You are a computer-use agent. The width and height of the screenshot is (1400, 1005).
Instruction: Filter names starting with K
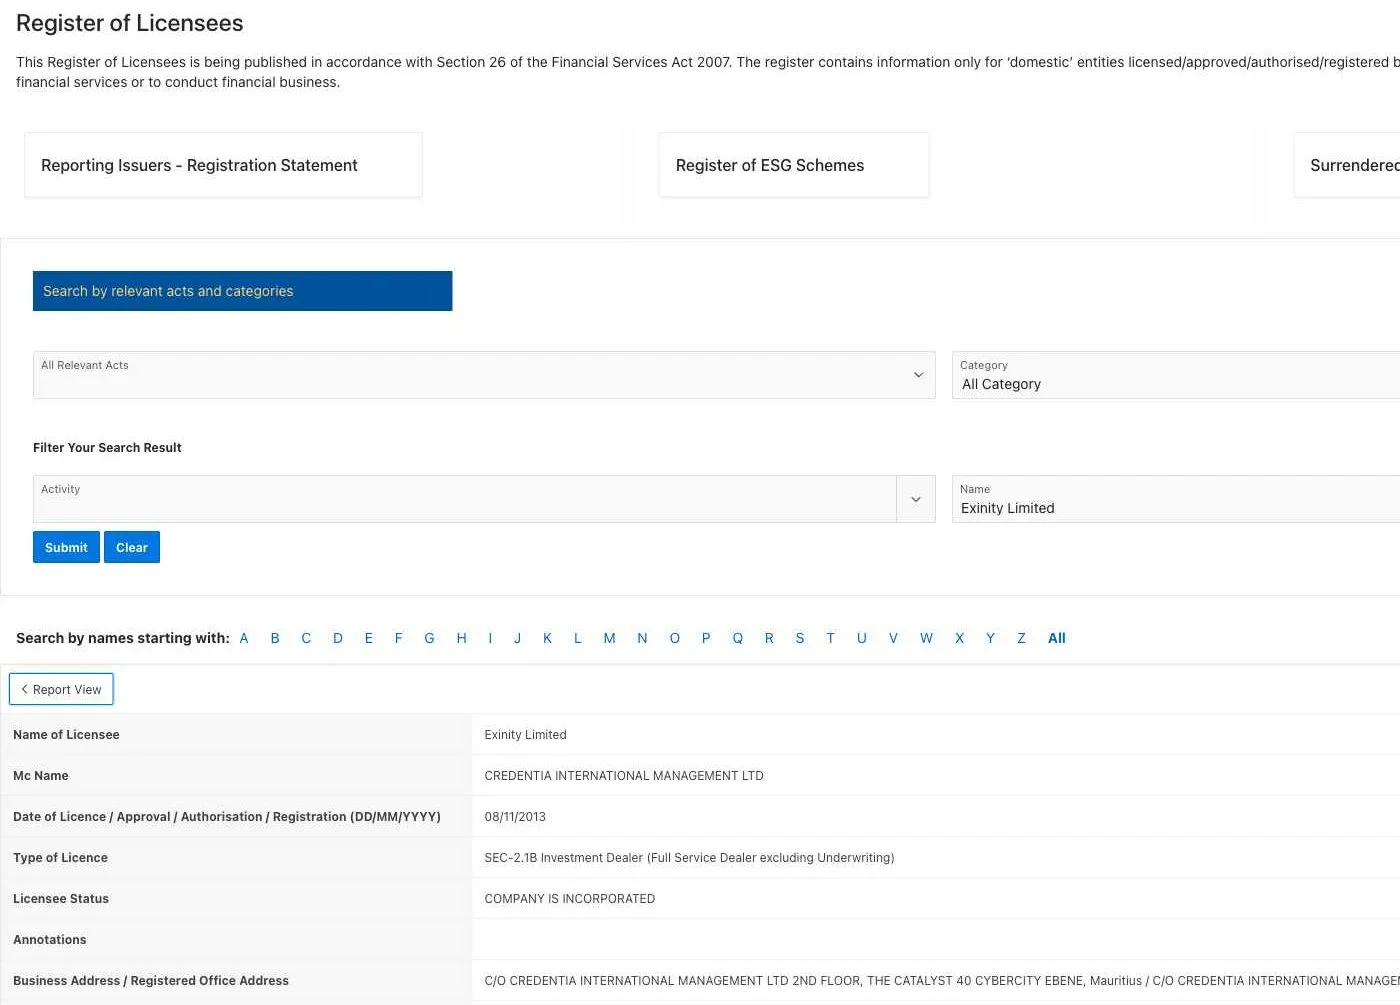pos(547,638)
